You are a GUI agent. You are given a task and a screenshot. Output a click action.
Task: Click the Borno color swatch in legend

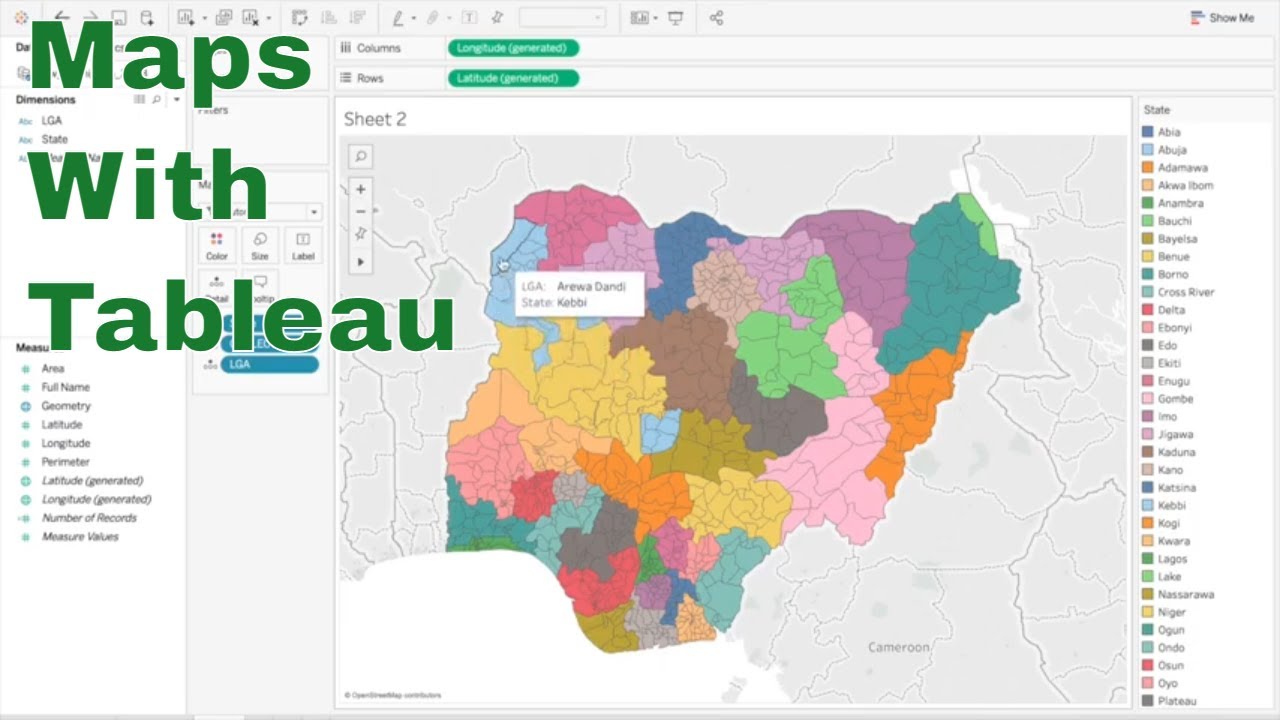(x=1148, y=274)
